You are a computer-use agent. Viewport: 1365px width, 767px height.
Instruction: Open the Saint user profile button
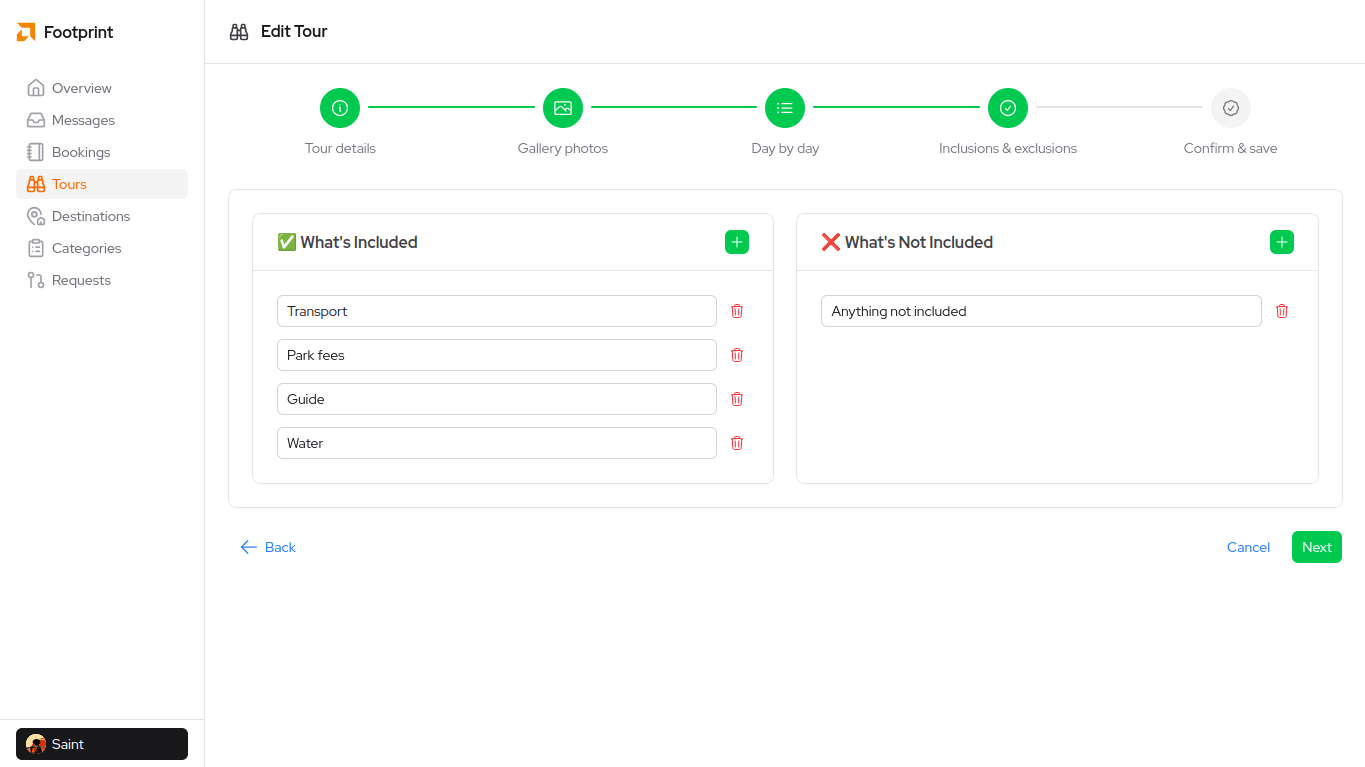tap(102, 744)
